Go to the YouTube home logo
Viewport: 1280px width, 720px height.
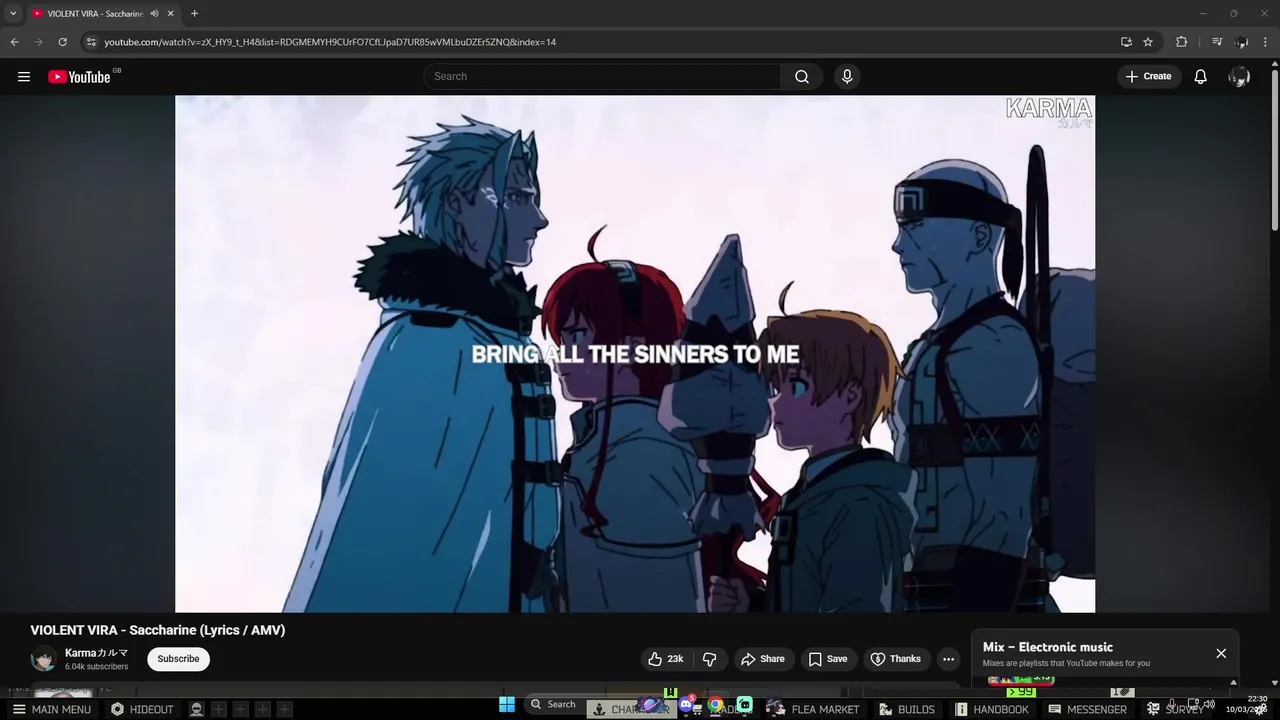coord(79,77)
